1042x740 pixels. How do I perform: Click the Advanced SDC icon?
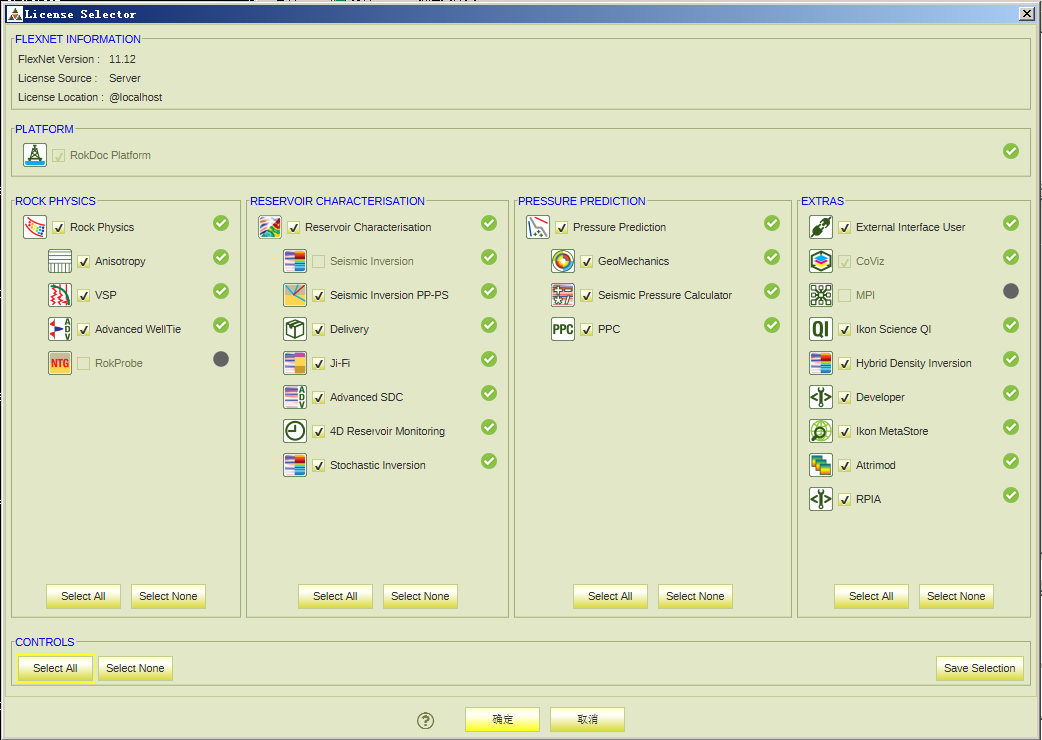click(295, 397)
